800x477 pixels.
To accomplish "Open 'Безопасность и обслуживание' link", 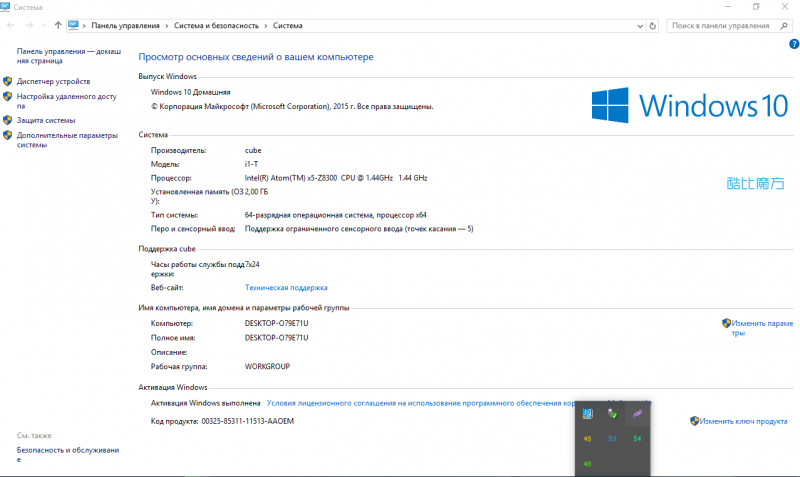I will click(x=68, y=455).
